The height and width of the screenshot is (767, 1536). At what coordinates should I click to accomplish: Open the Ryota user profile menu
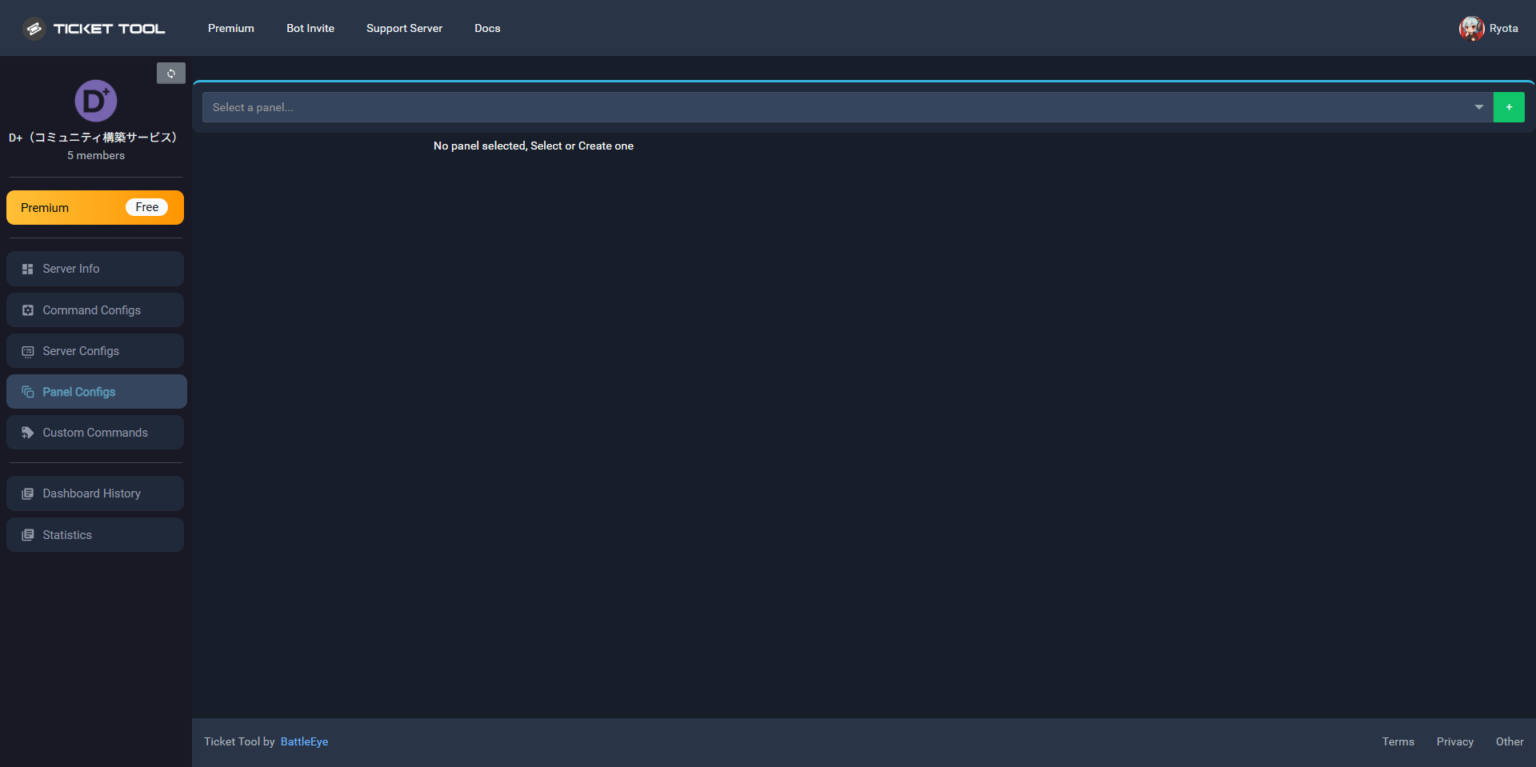(1488, 28)
